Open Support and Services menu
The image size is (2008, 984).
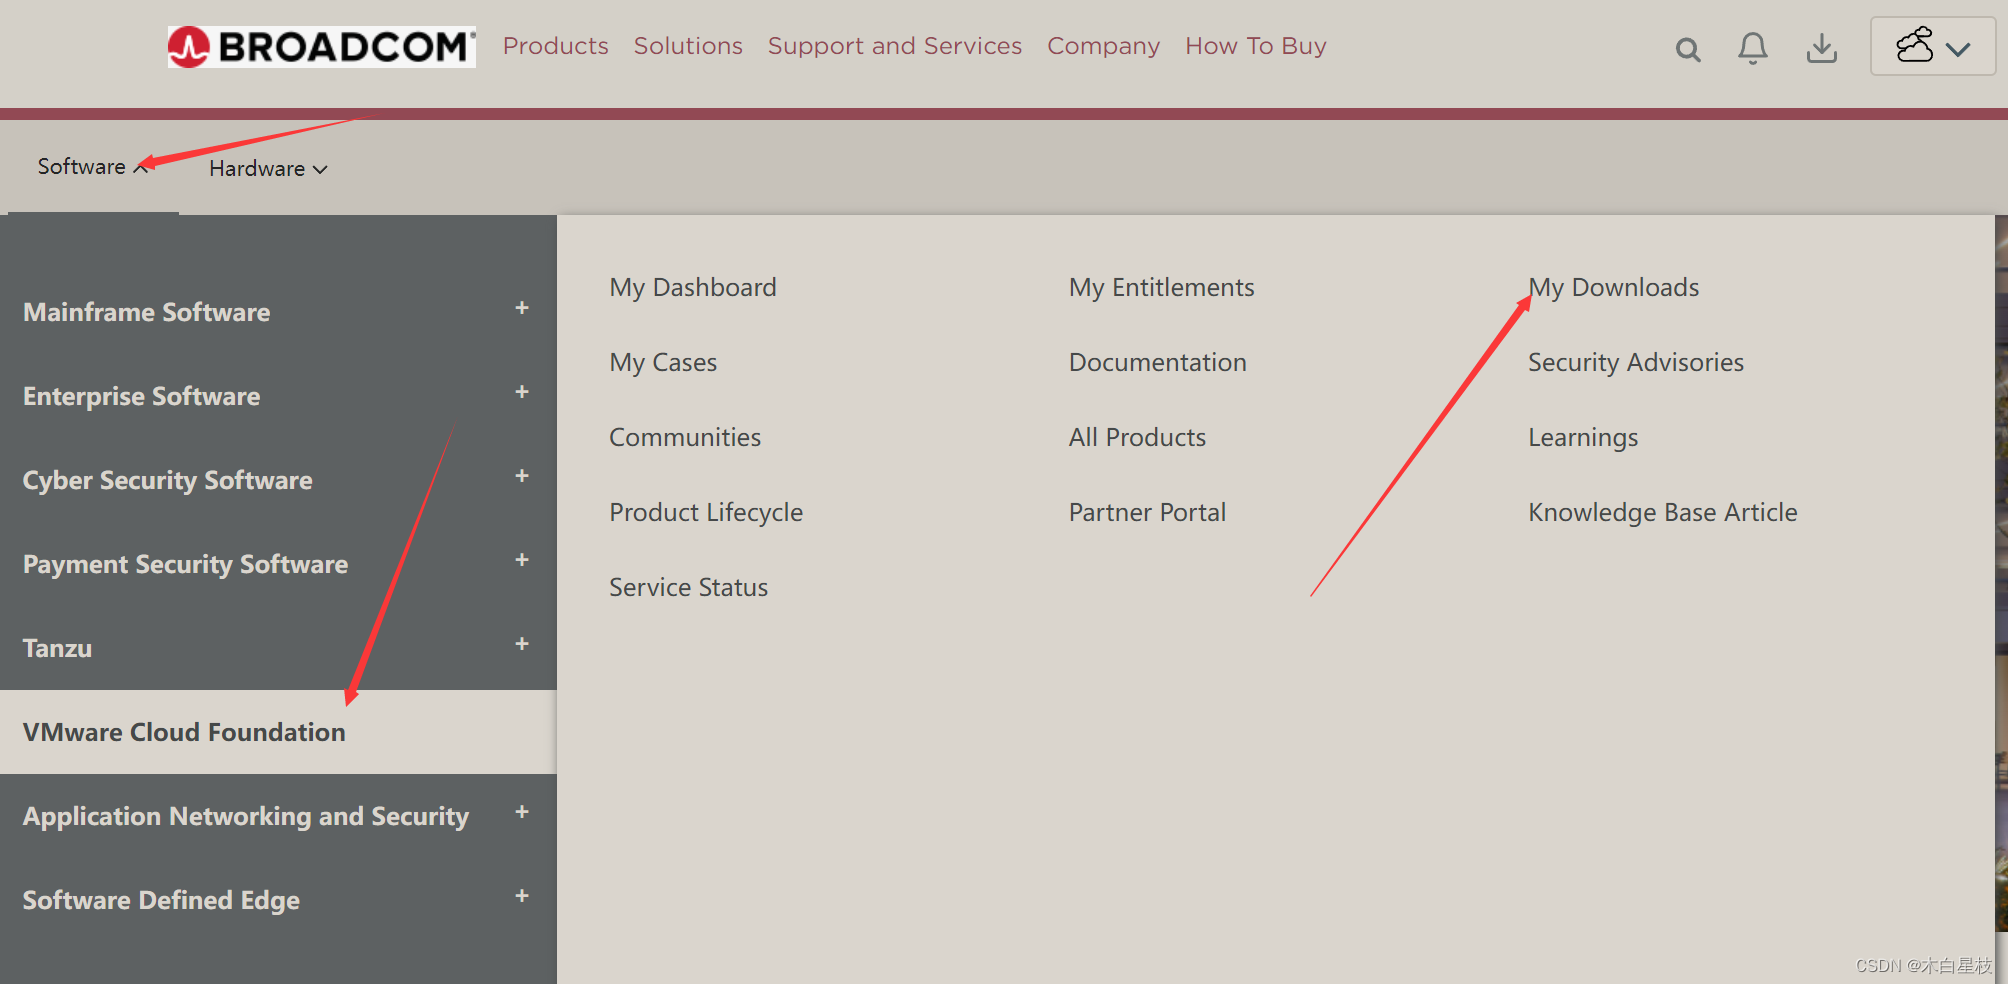pyautogui.click(x=894, y=46)
